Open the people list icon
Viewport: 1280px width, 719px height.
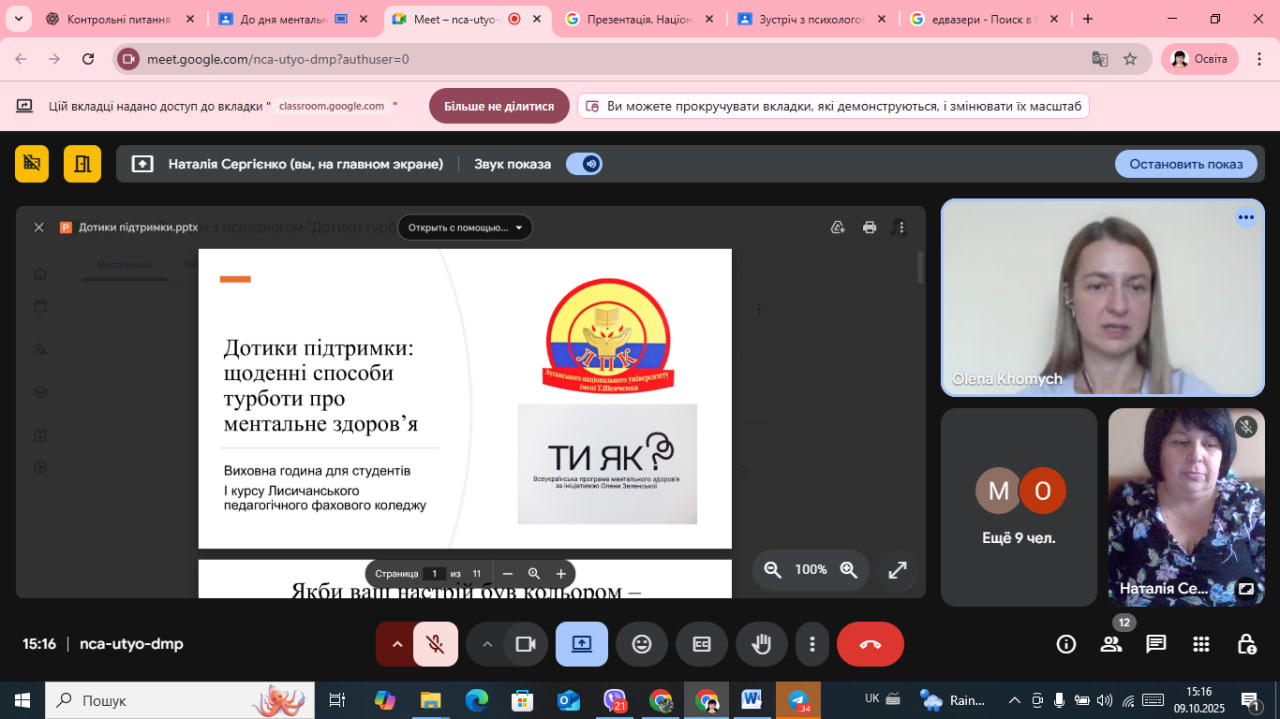[x=1111, y=644]
